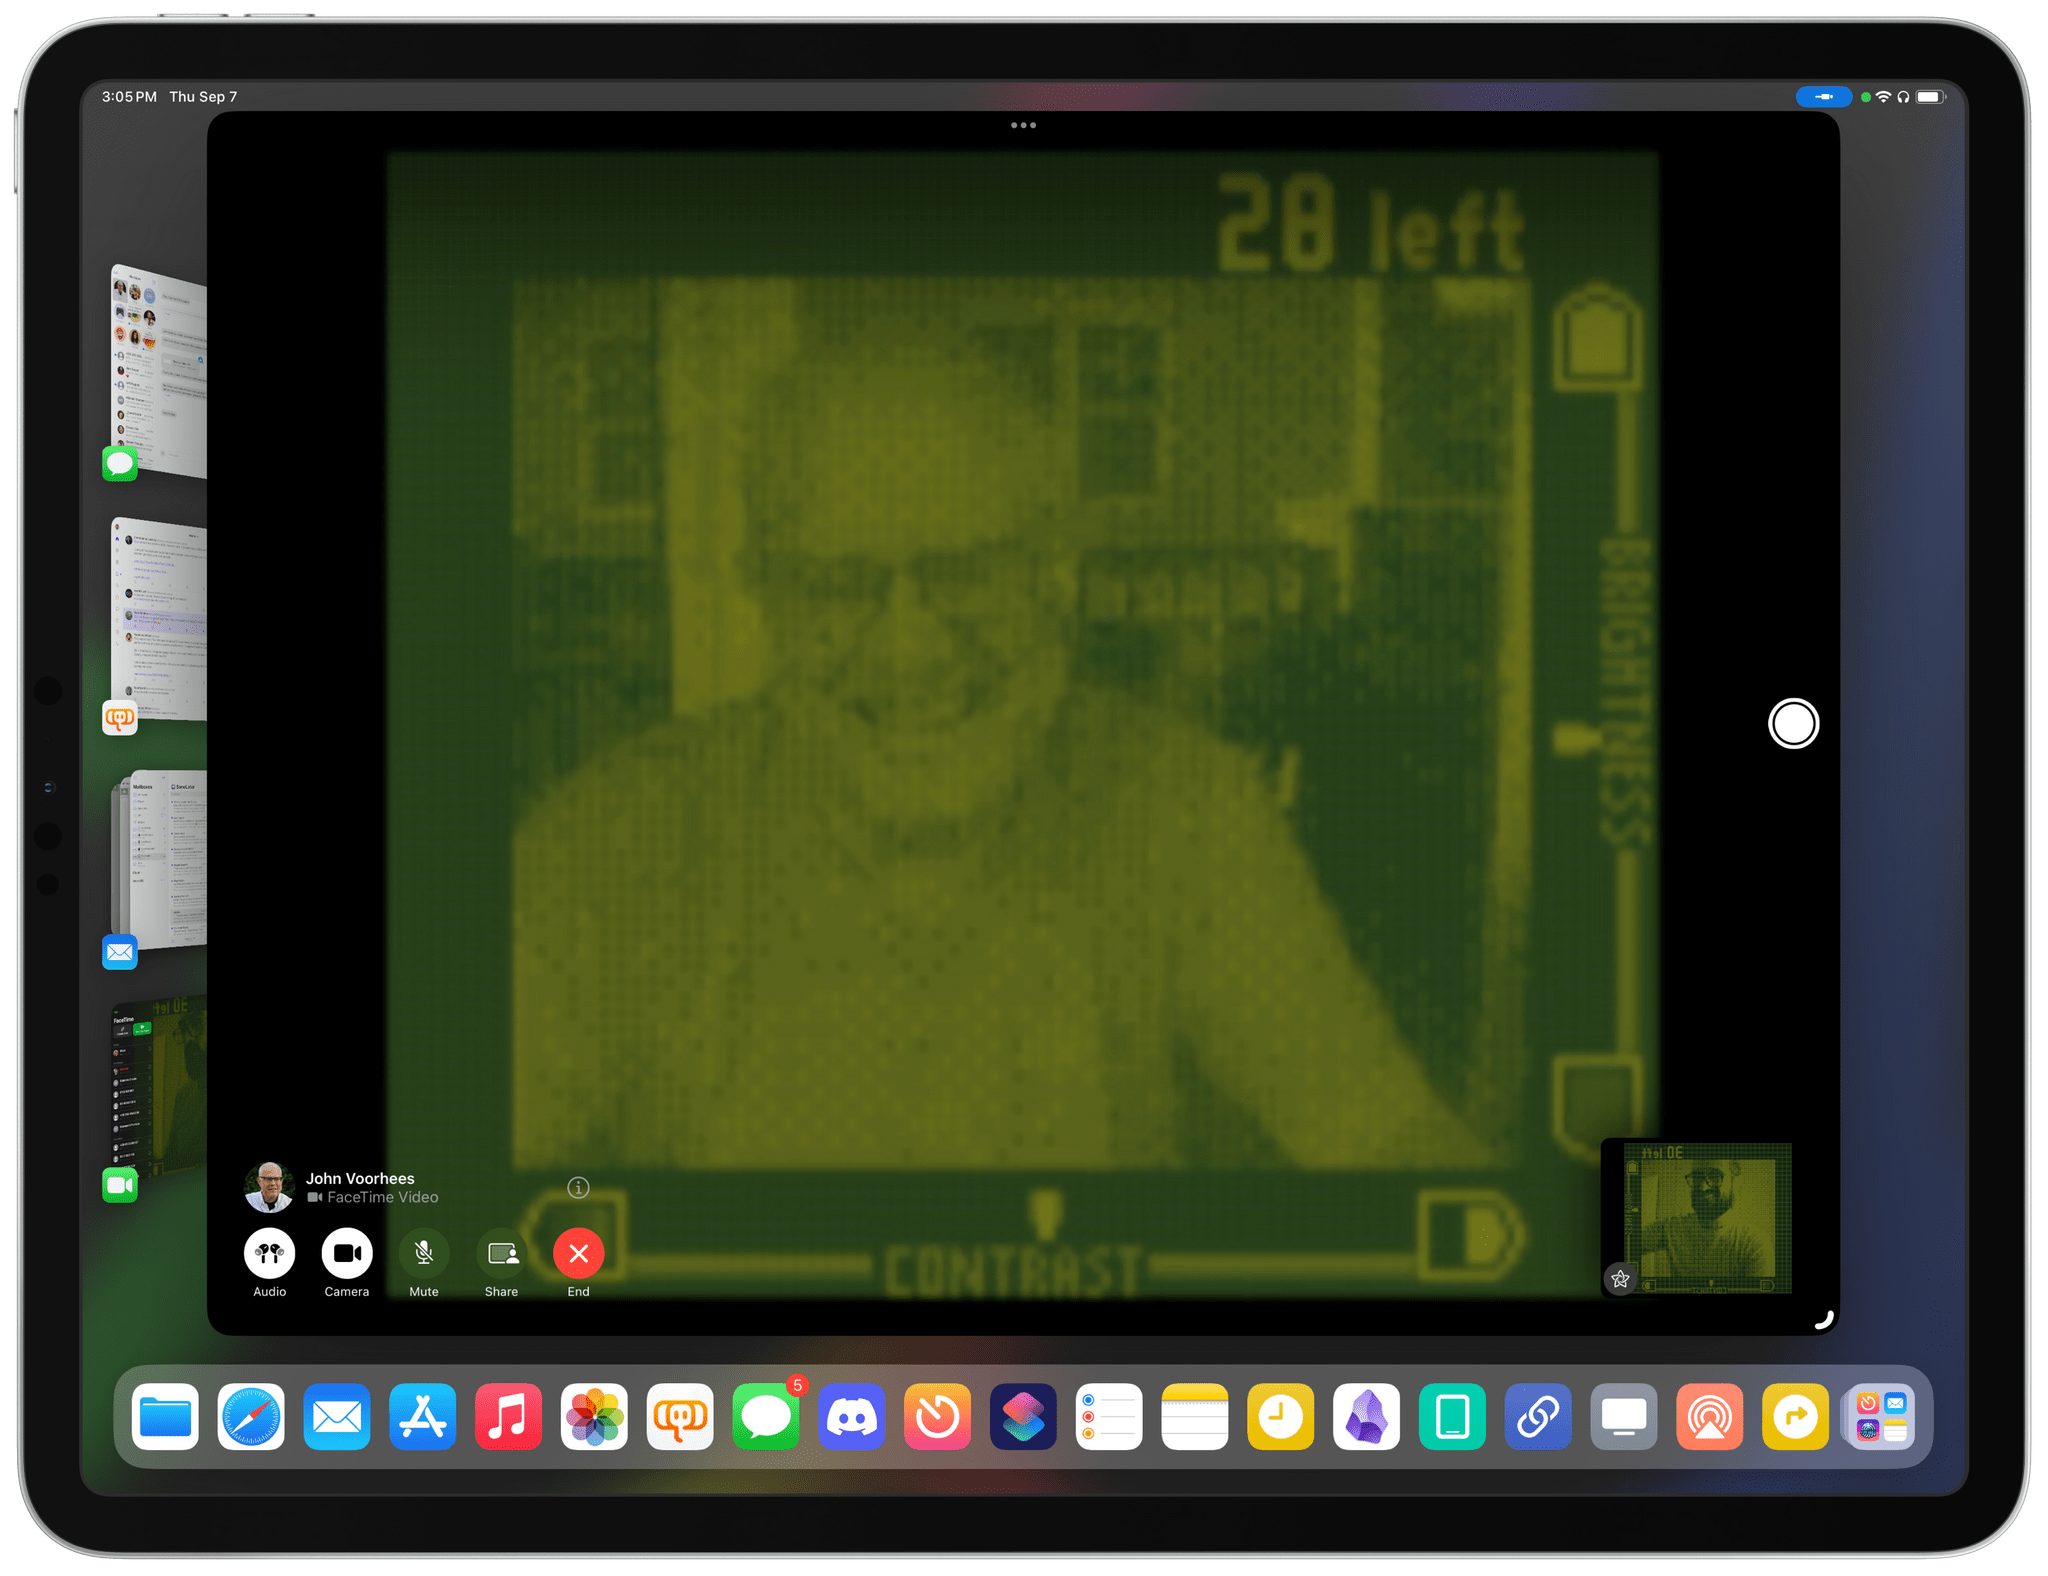
Task: Open the orange broadcast app in dock
Action: pos(1710,1416)
